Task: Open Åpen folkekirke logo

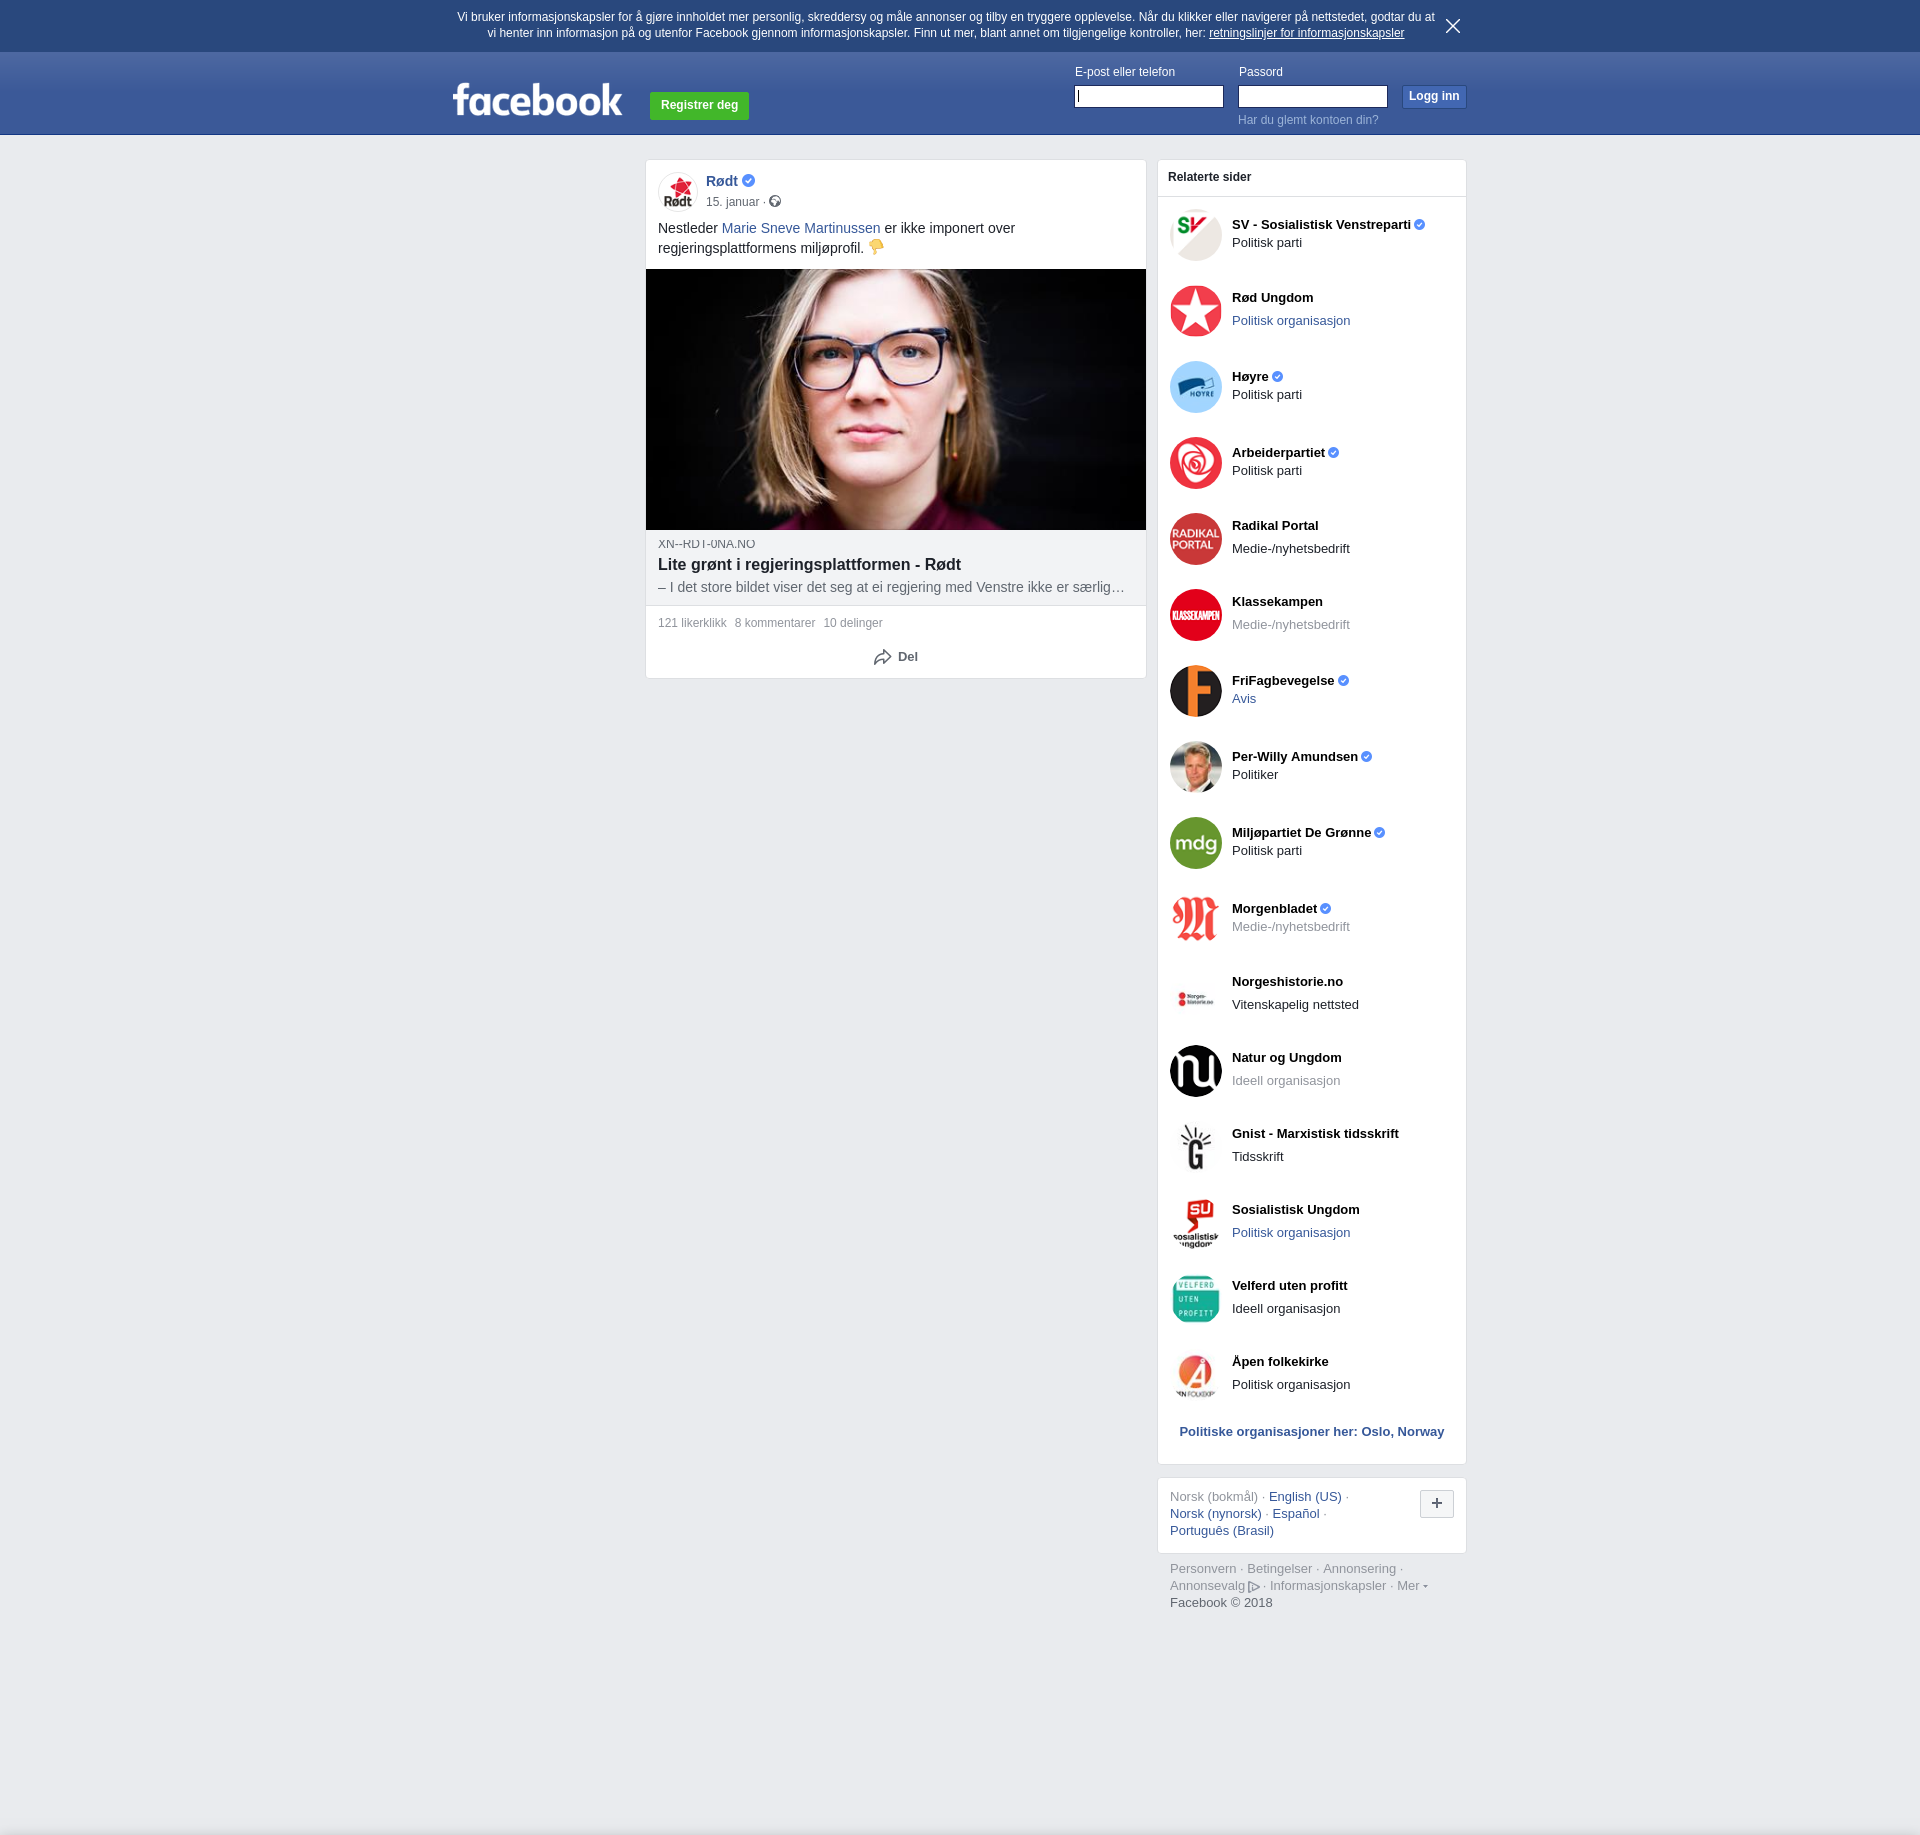Action: pos(1196,1375)
